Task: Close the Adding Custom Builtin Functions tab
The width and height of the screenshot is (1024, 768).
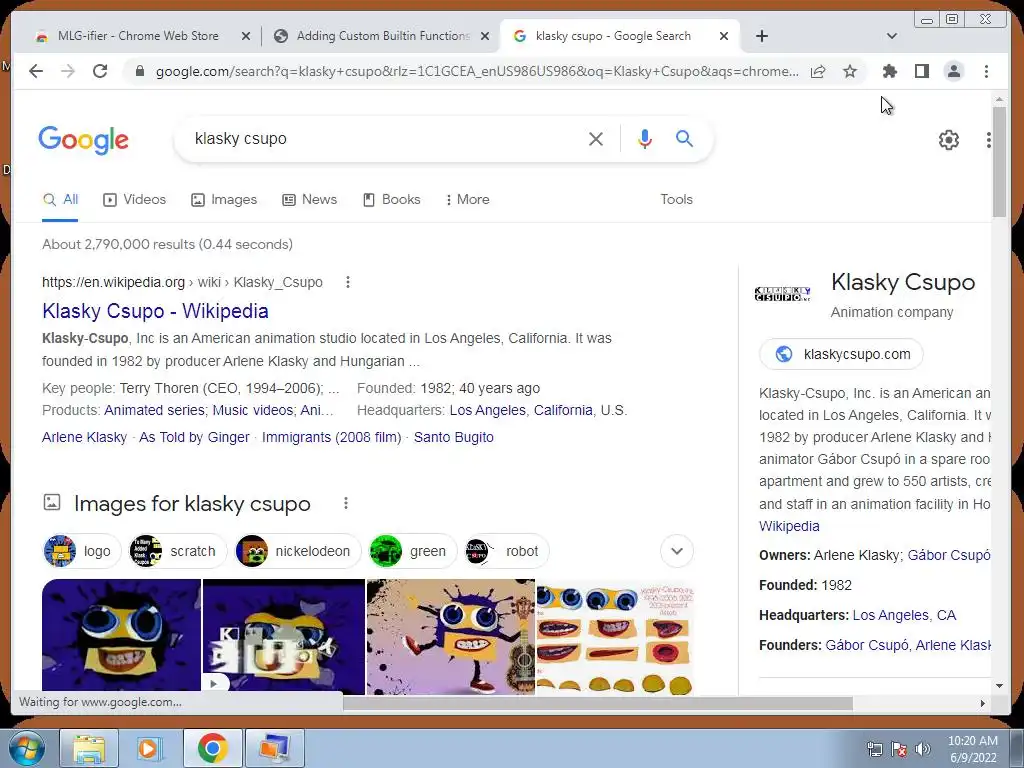Action: [485, 36]
